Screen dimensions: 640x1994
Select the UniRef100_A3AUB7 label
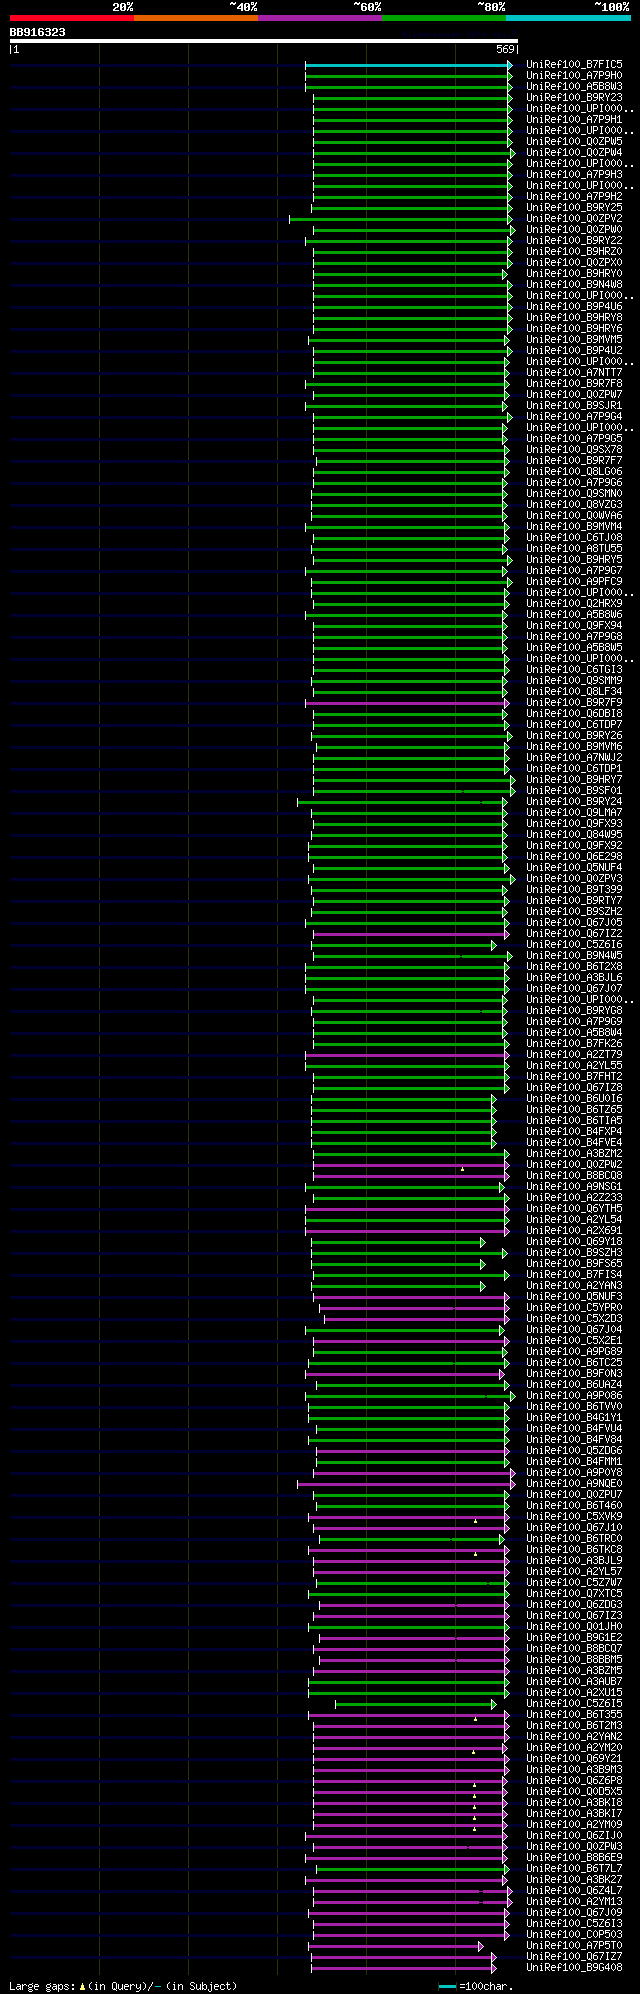click(574, 1682)
